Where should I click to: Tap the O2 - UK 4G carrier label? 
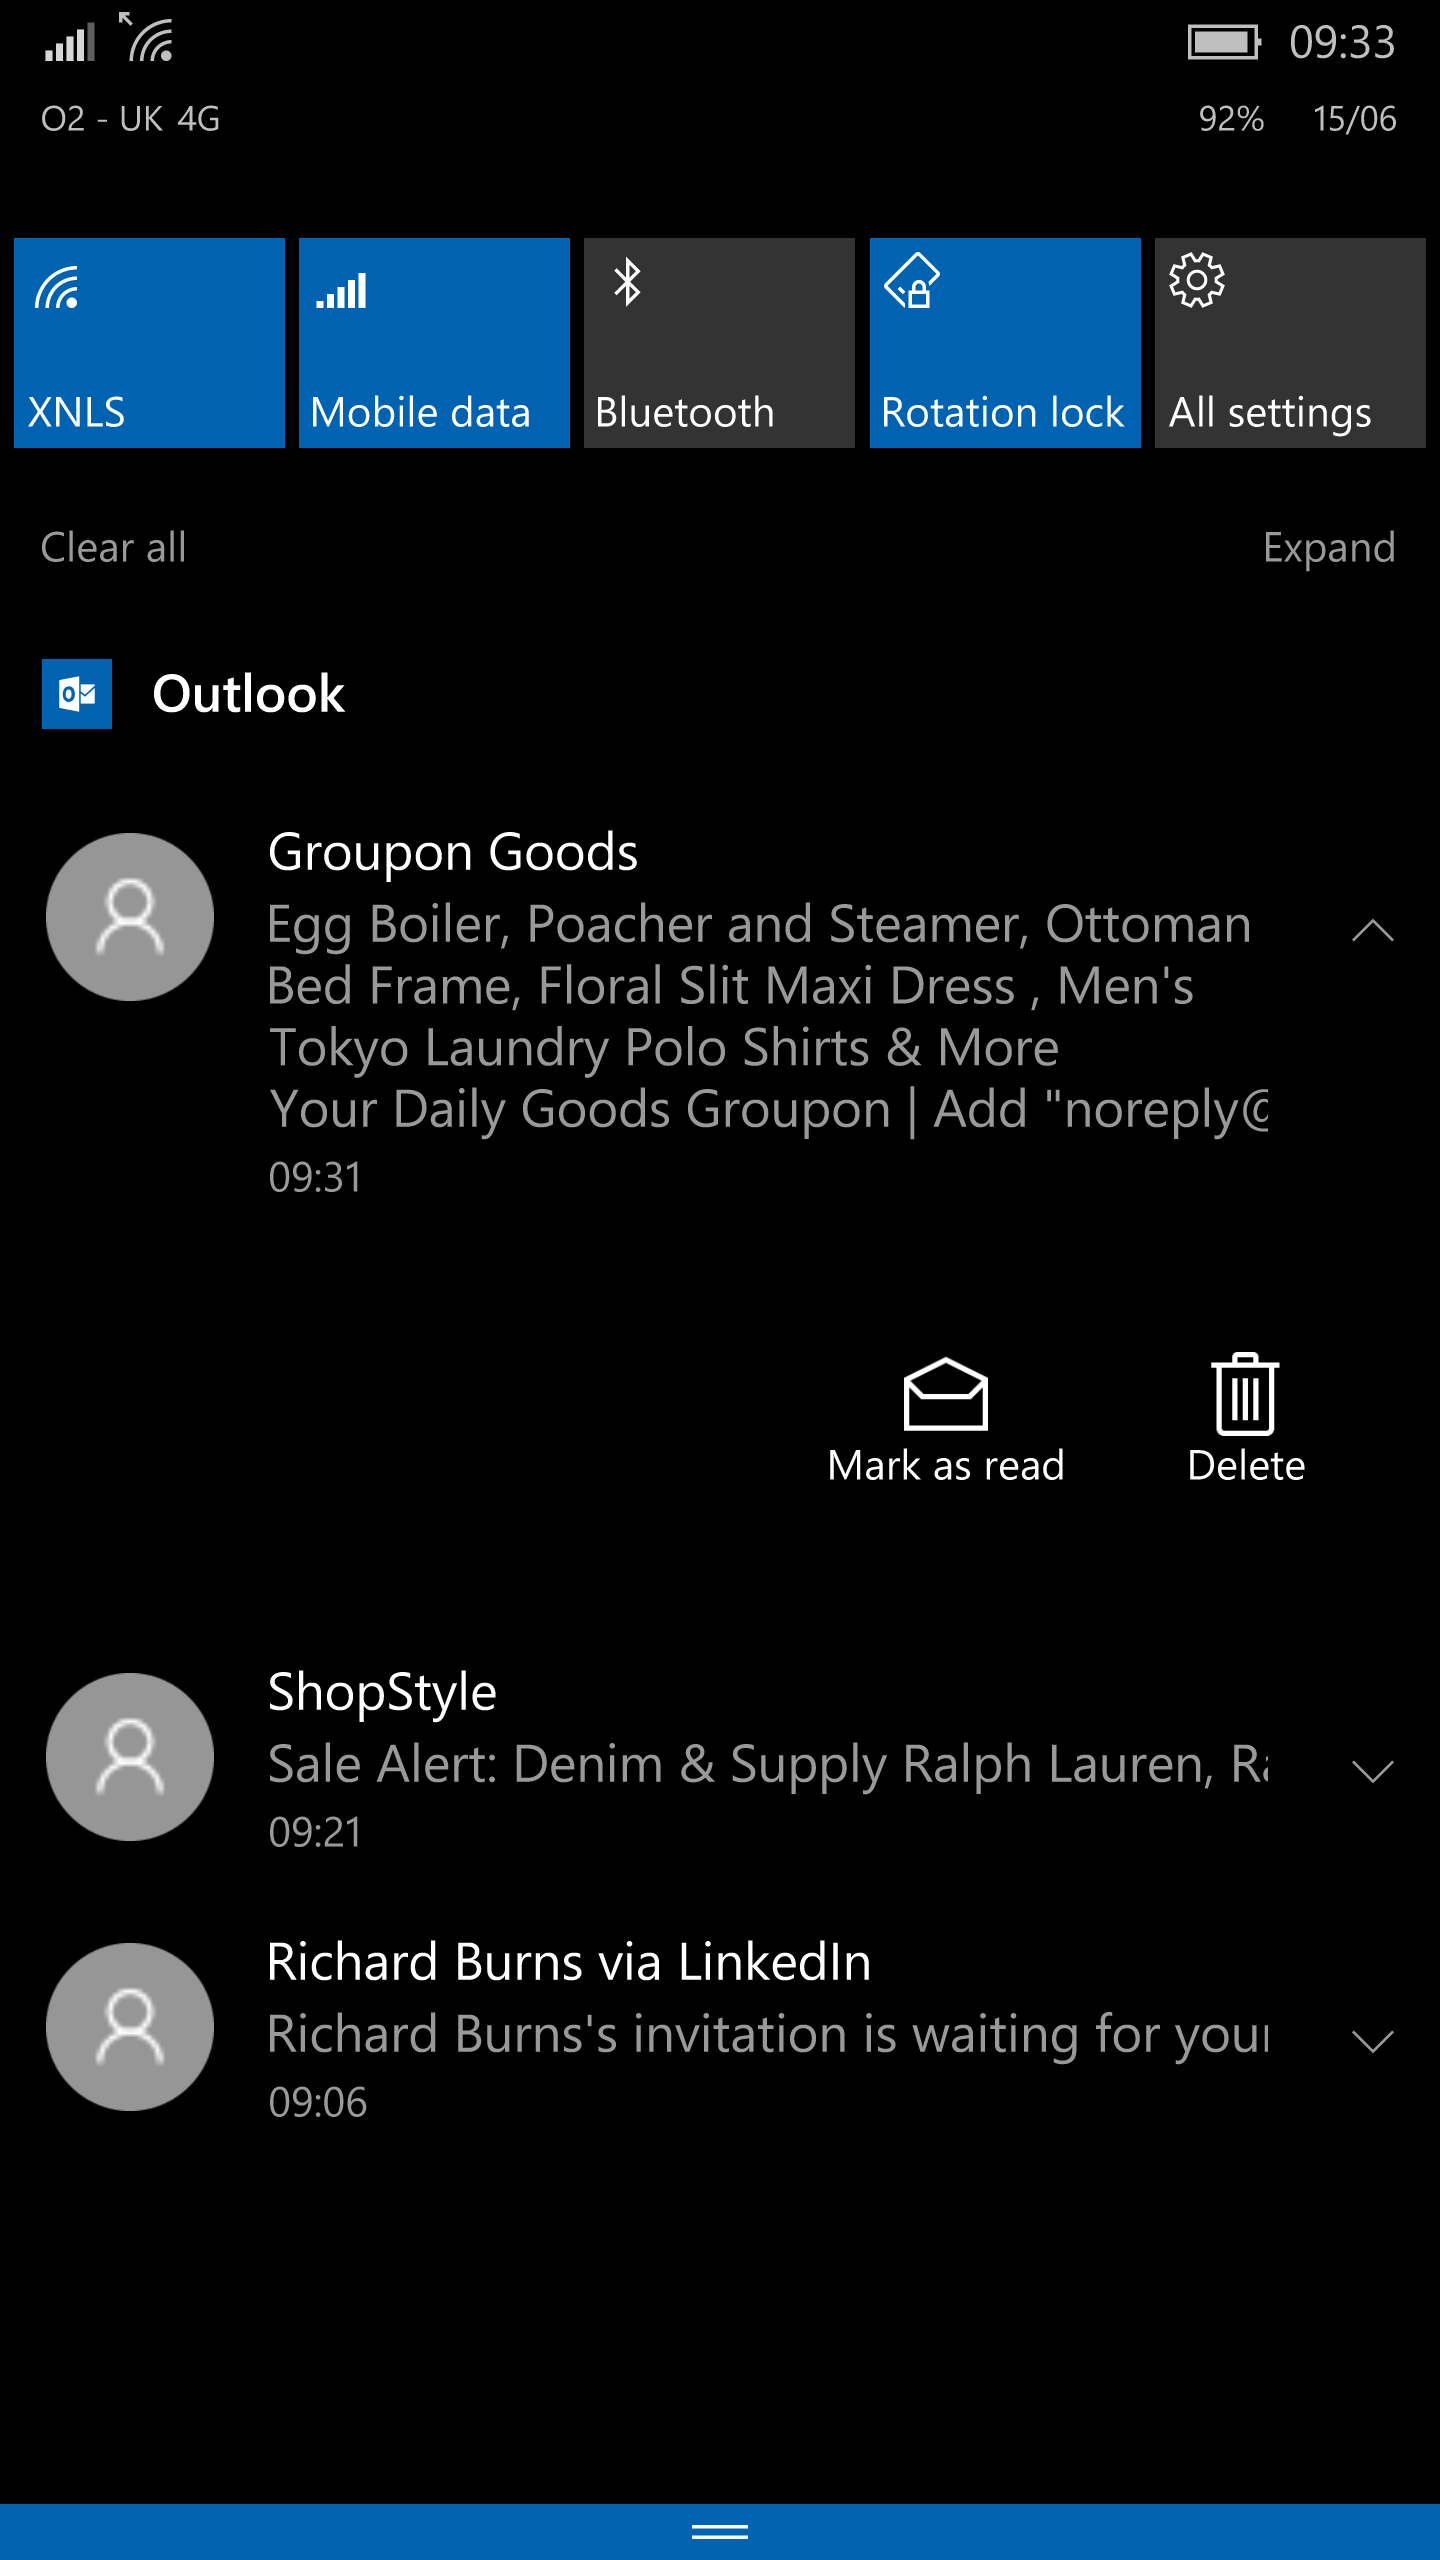[130, 119]
